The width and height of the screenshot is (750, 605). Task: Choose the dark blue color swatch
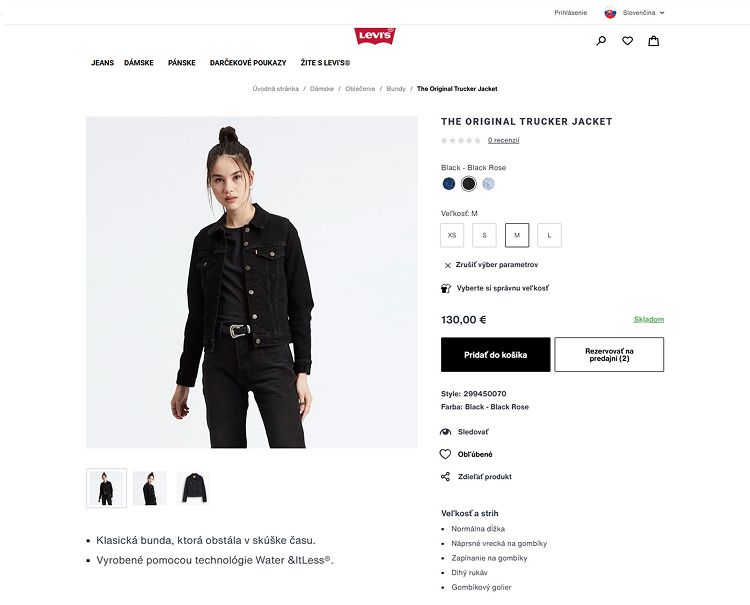[449, 184]
